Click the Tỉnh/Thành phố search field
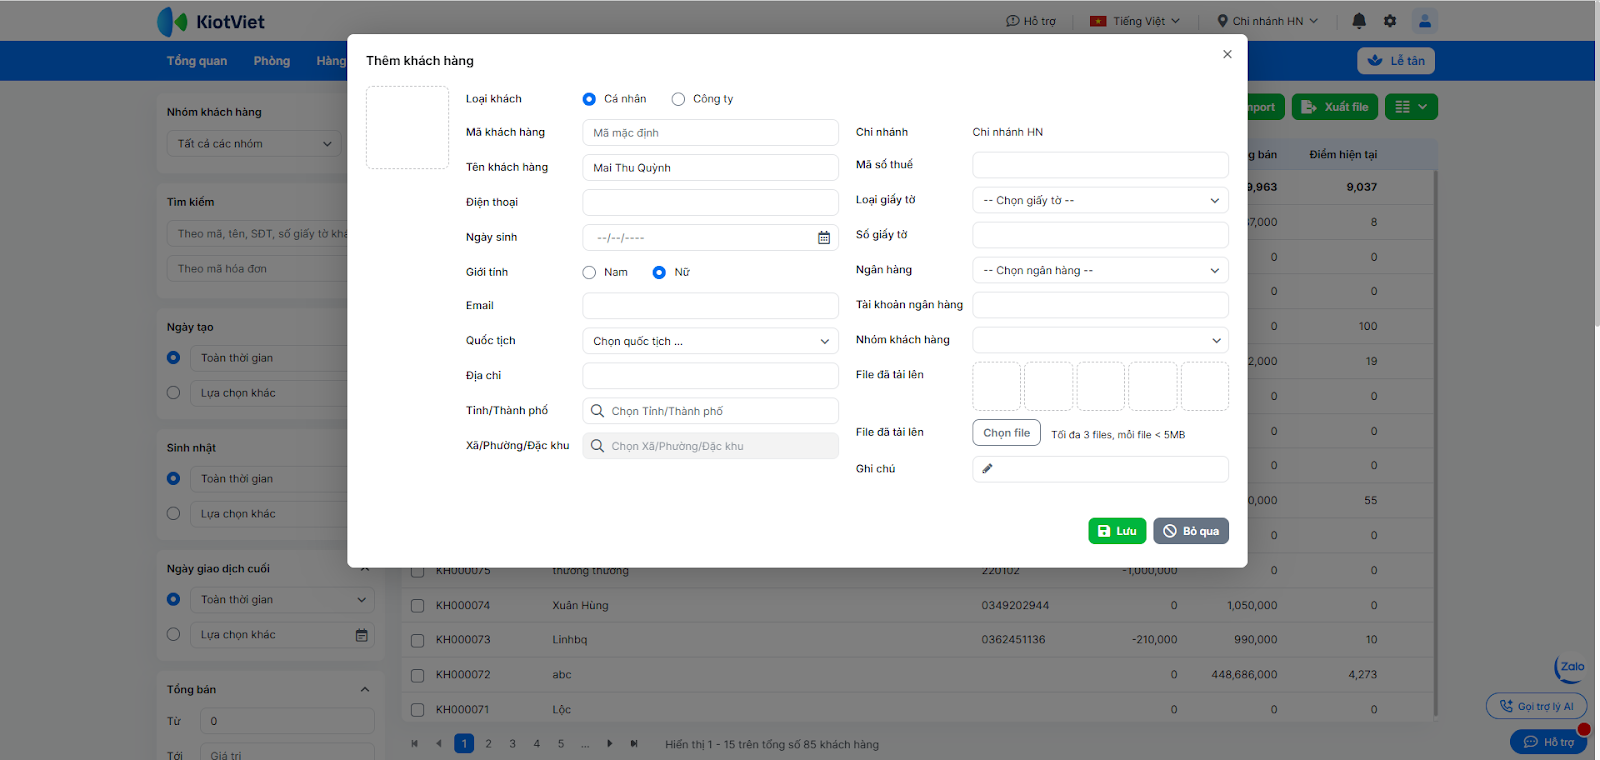The height and width of the screenshot is (760, 1600). [x=710, y=411]
